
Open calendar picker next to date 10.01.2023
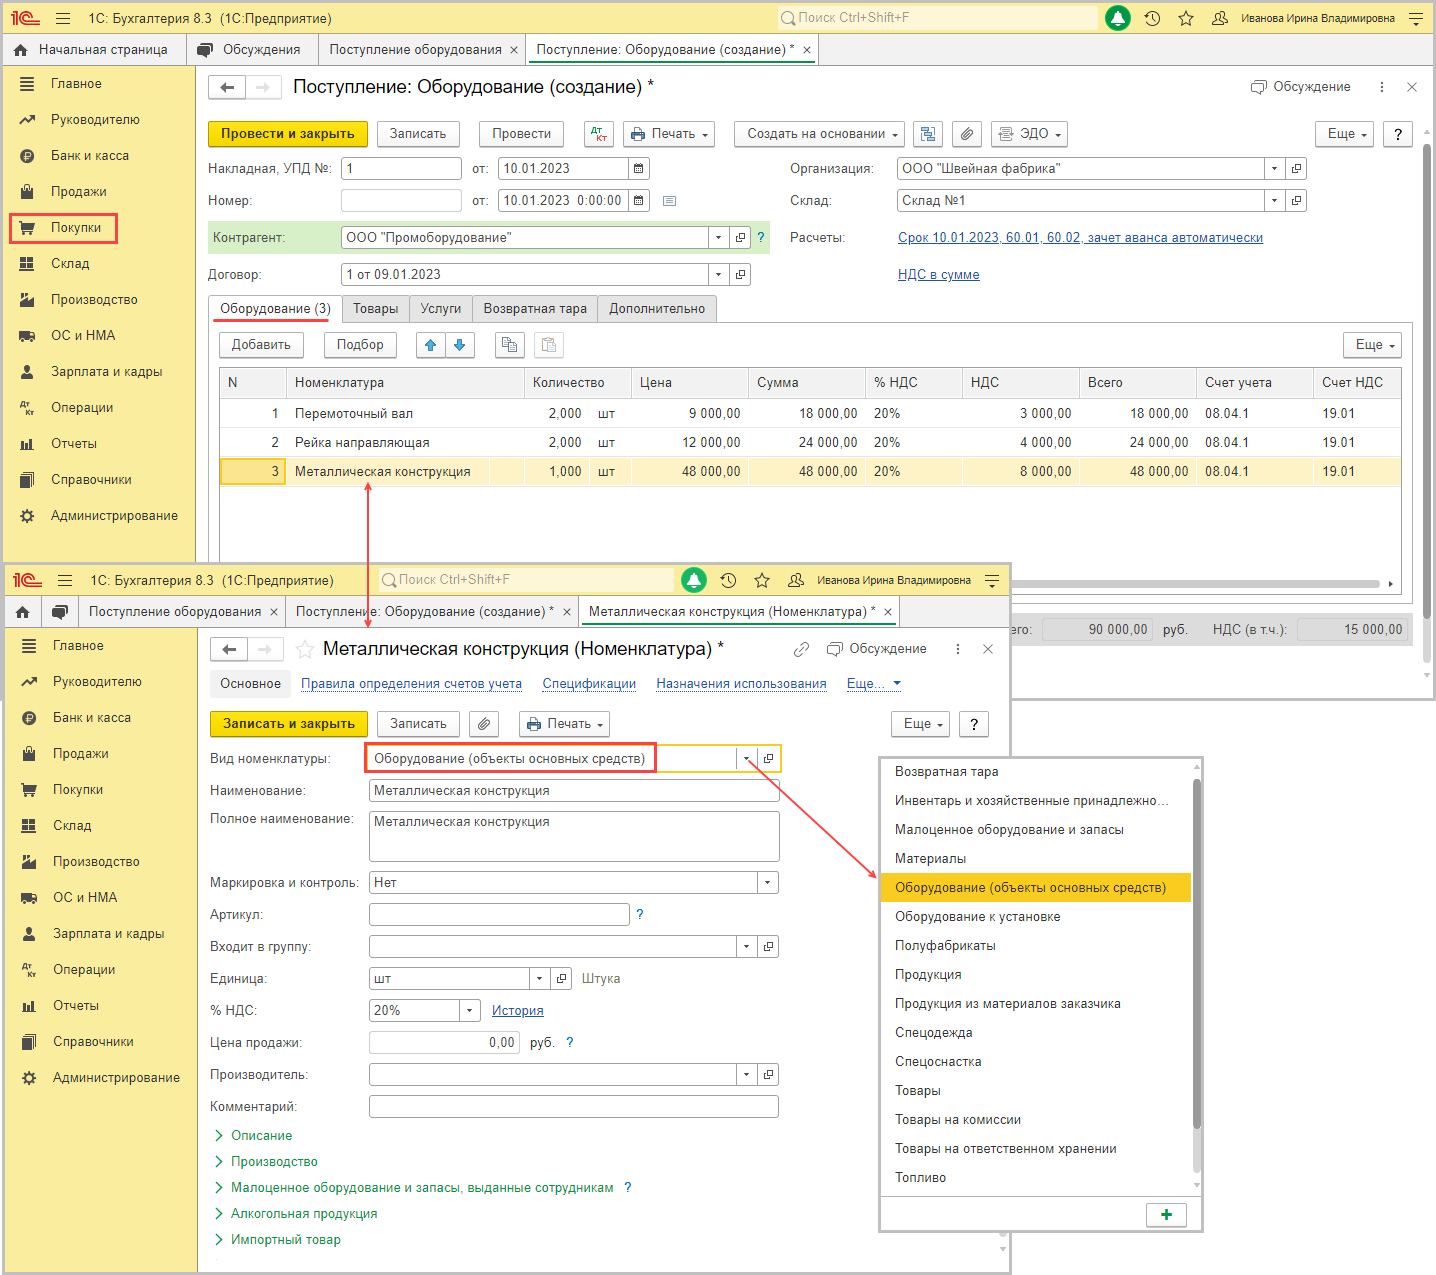click(639, 169)
